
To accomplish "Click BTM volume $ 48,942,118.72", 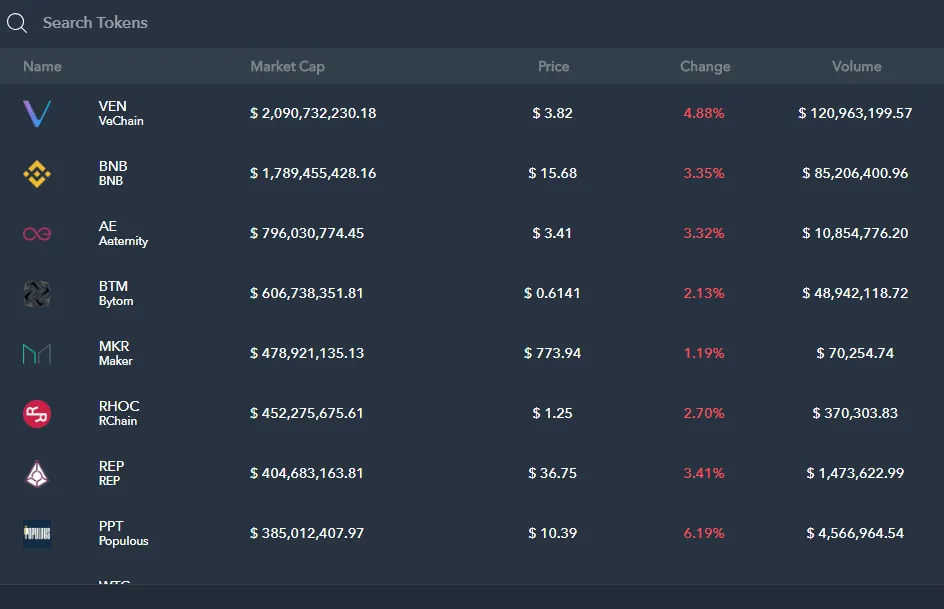I will (856, 293).
